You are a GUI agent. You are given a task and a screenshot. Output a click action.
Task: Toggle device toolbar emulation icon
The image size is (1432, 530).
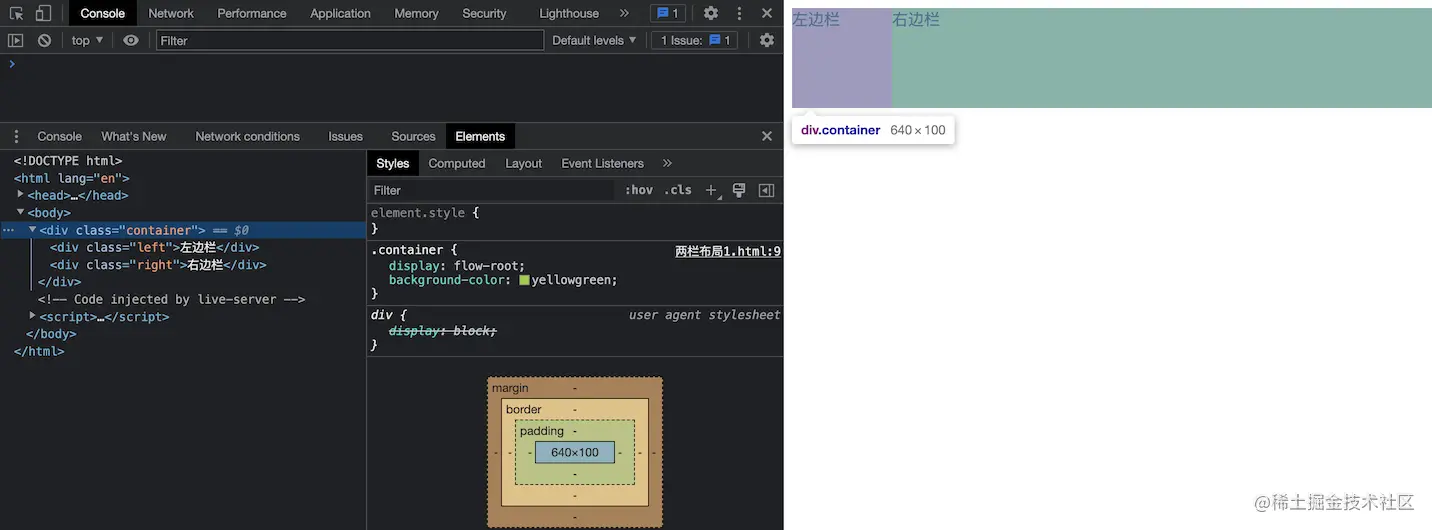43,13
